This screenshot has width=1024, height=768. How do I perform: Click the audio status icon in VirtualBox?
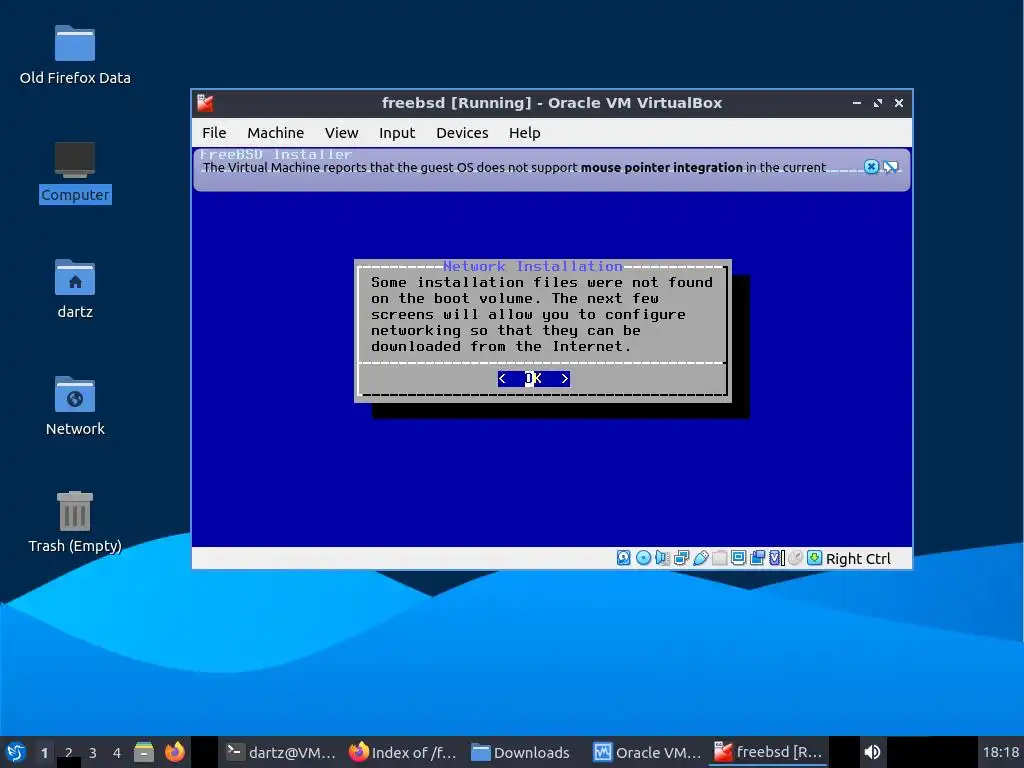pos(662,558)
